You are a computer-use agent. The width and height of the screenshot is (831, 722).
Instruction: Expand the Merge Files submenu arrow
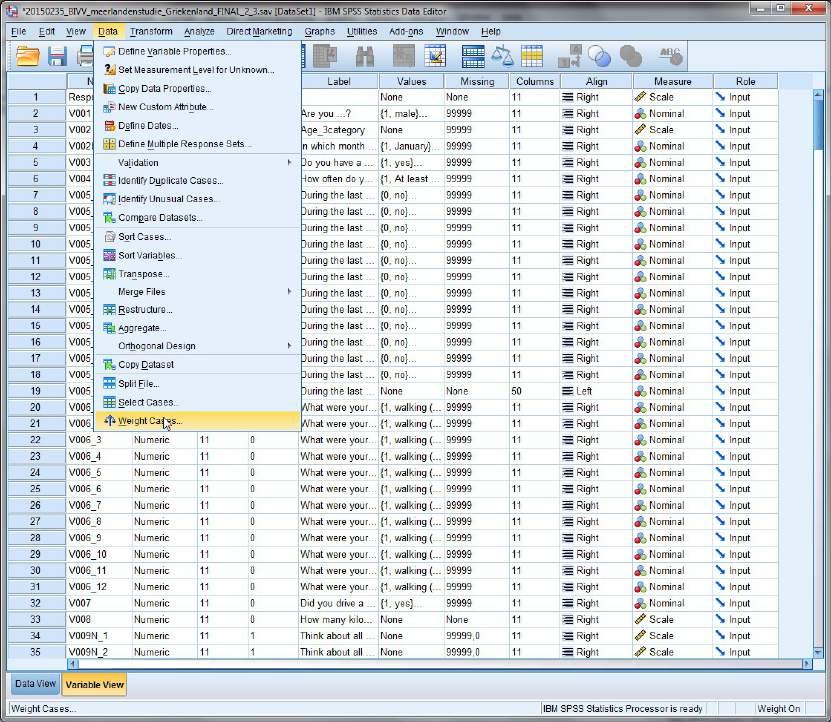click(289, 292)
